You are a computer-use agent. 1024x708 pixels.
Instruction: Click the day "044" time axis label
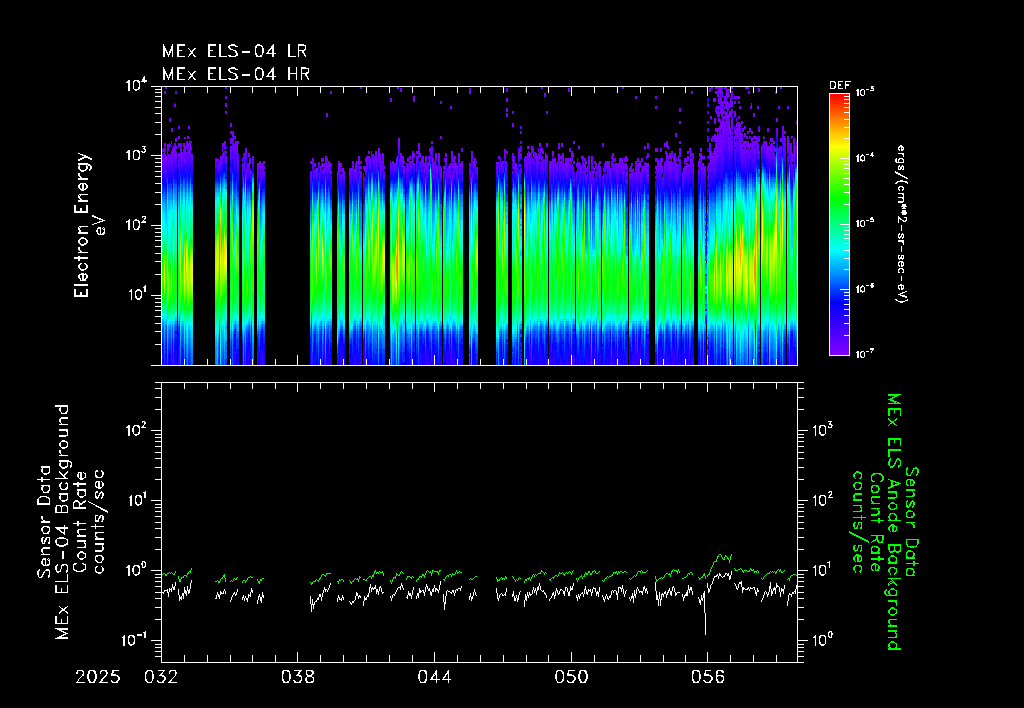(434, 677)
